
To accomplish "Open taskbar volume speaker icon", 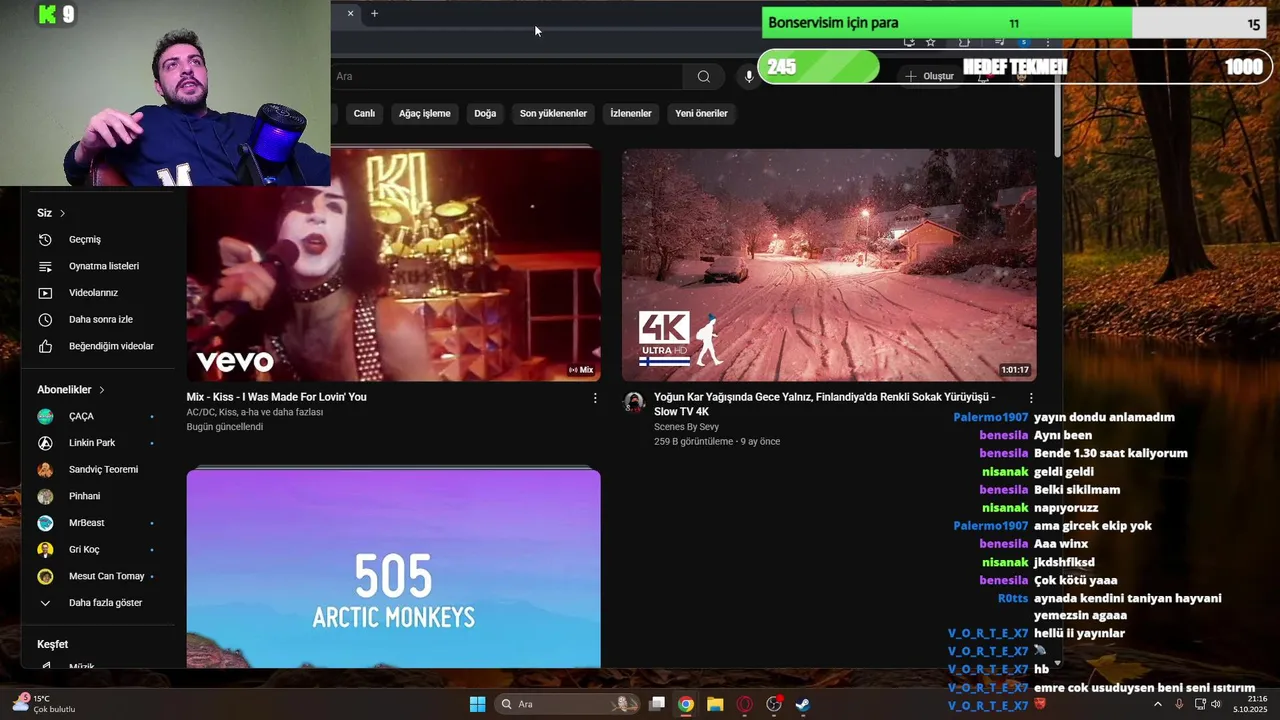I will pyautogui.click(x=1216, y=704).
